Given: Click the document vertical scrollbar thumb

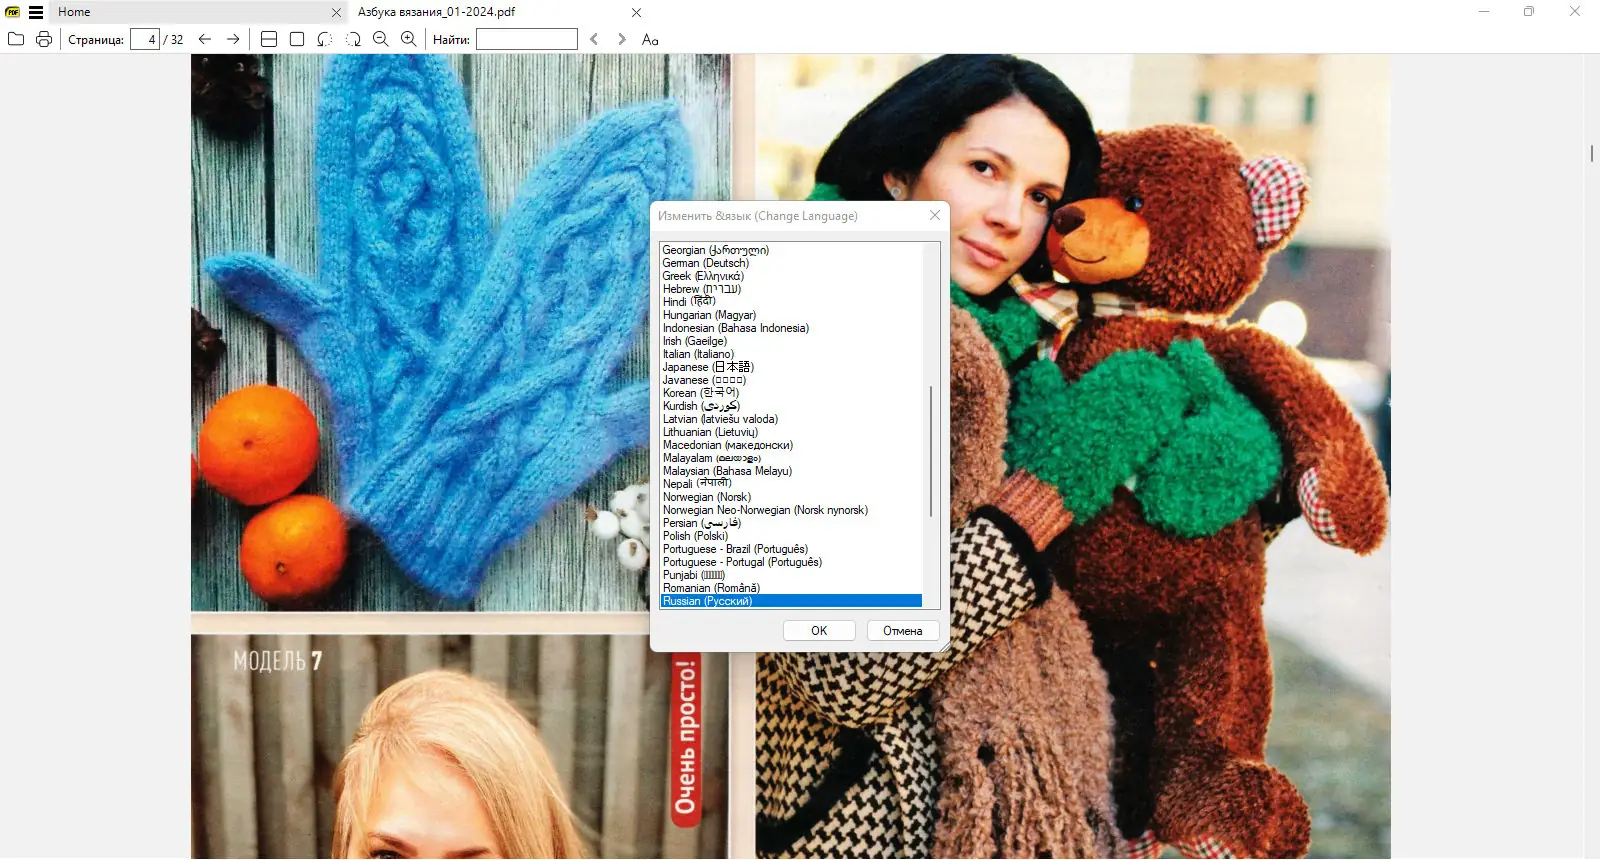Looking at the screenshot, I should [1591, 153].
